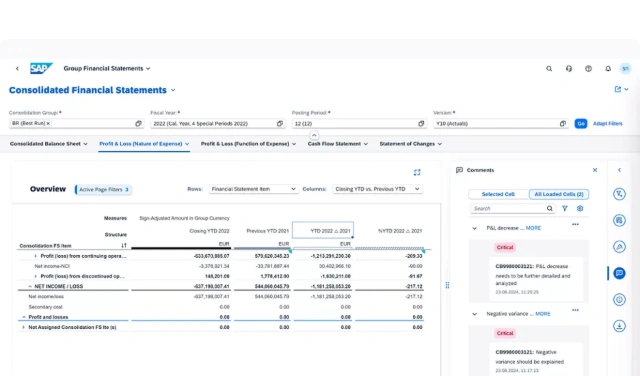
Task: Click Adapt Filters link
Action: tap(607, 123)
